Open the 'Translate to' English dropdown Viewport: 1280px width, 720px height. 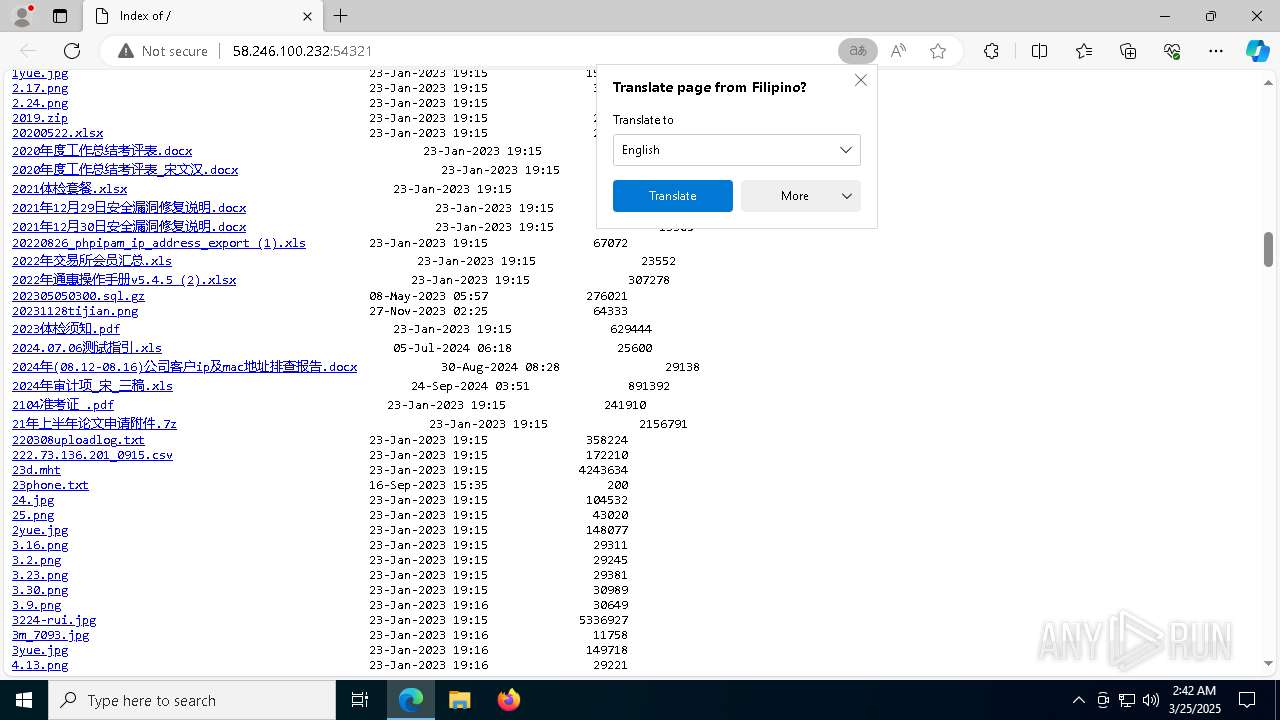point(737,150)
